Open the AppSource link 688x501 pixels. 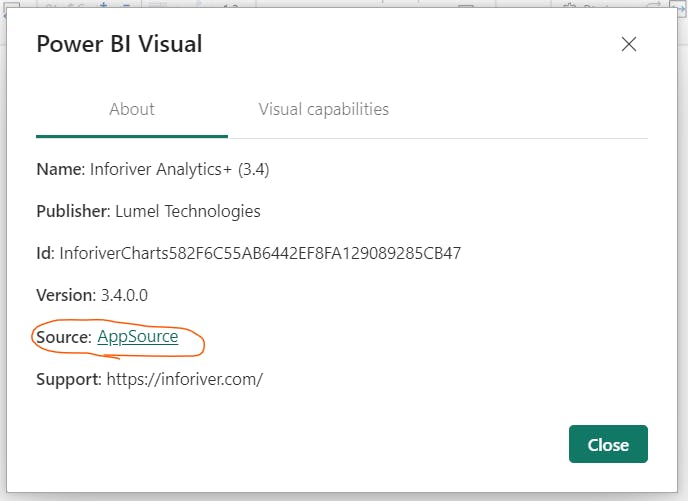(138, 337)
